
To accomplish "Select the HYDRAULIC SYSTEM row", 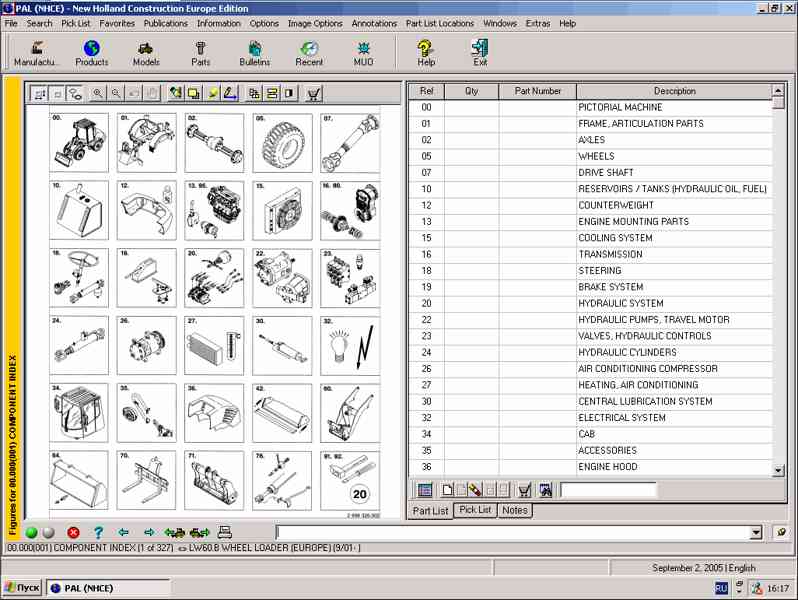I will [x=590, y=303].
